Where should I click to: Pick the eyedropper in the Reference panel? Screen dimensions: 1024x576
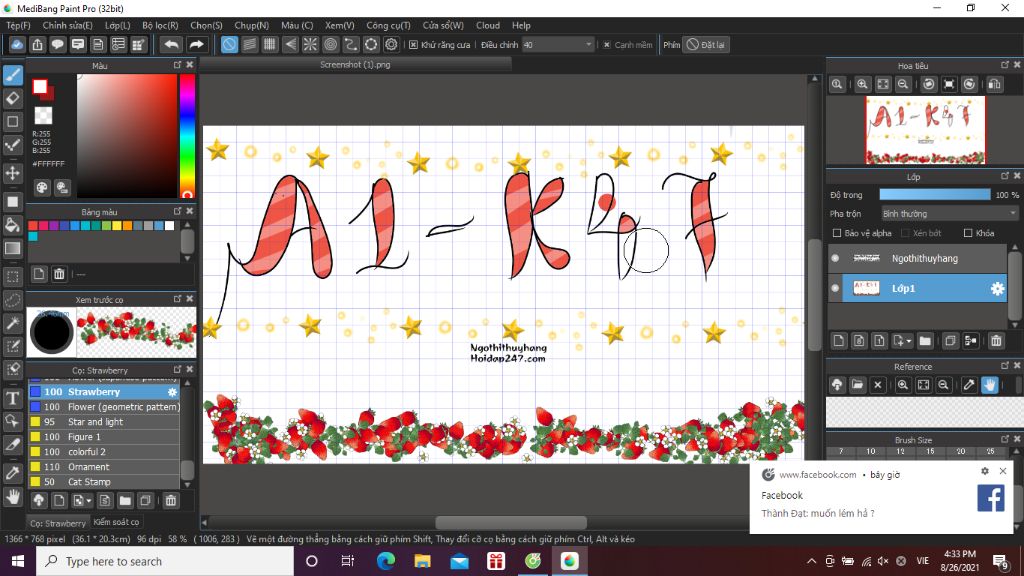(969, 385)
